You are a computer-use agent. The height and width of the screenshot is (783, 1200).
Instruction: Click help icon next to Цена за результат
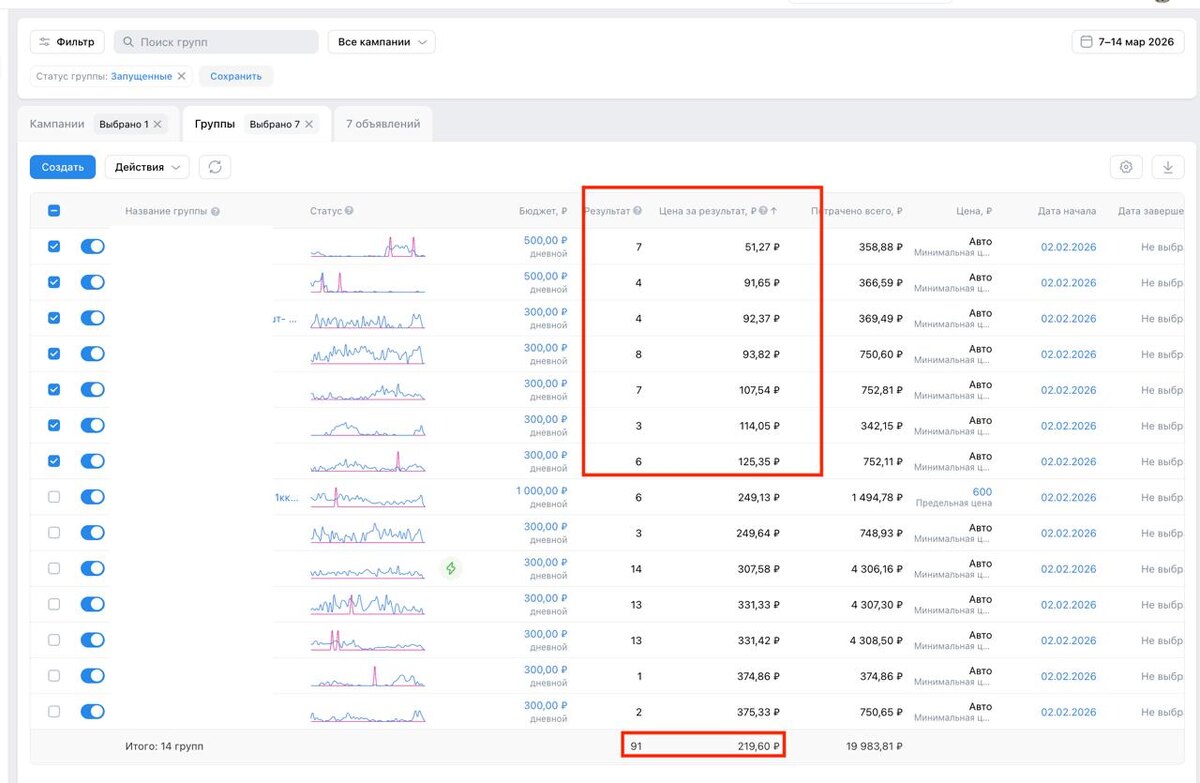click(763, 211)
